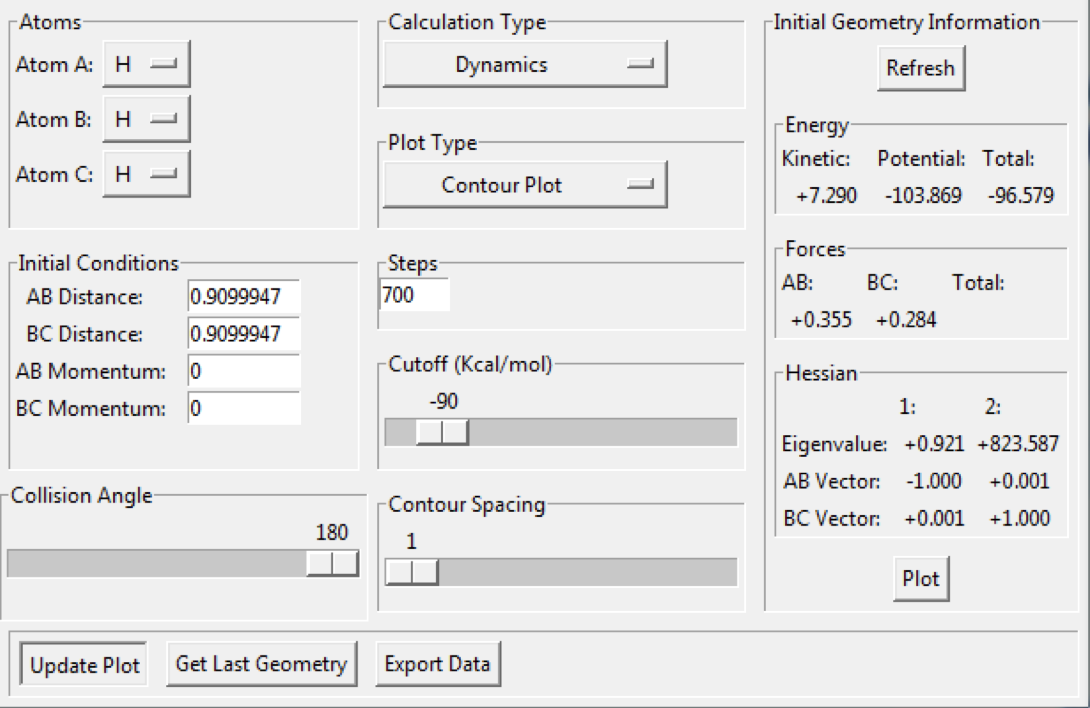
Task: Click the Plot button under Hessian
Action: [921, 579]
